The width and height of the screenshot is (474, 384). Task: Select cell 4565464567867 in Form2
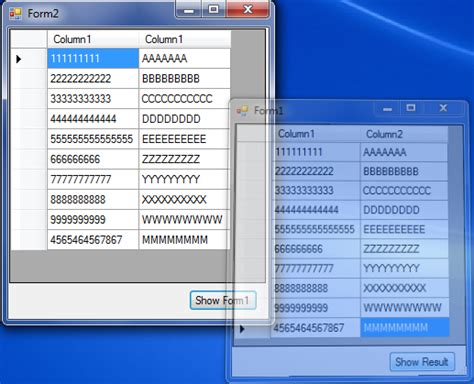(93, 240)
